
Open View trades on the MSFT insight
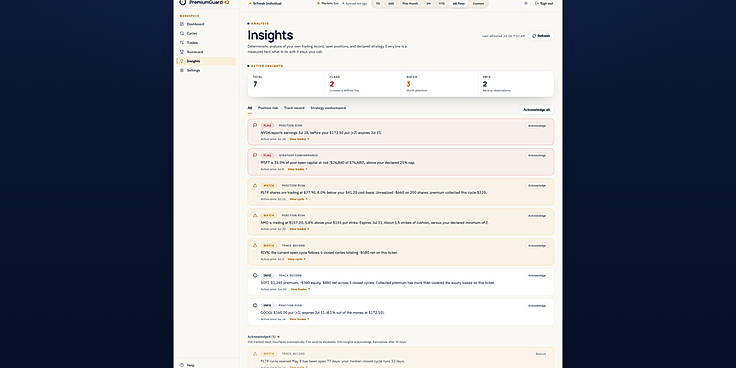297,169
